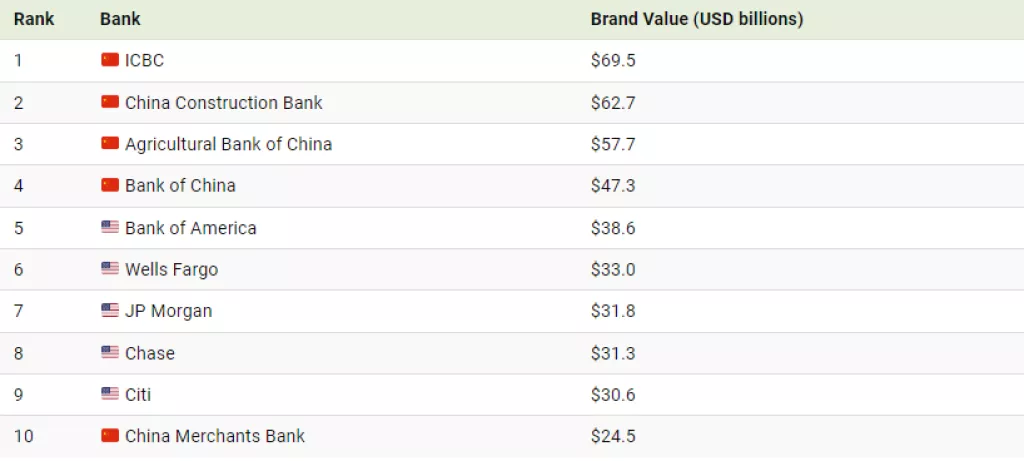
Task: Click the Chase bank name
Action: pyautogui.click(x=150, y=353)
